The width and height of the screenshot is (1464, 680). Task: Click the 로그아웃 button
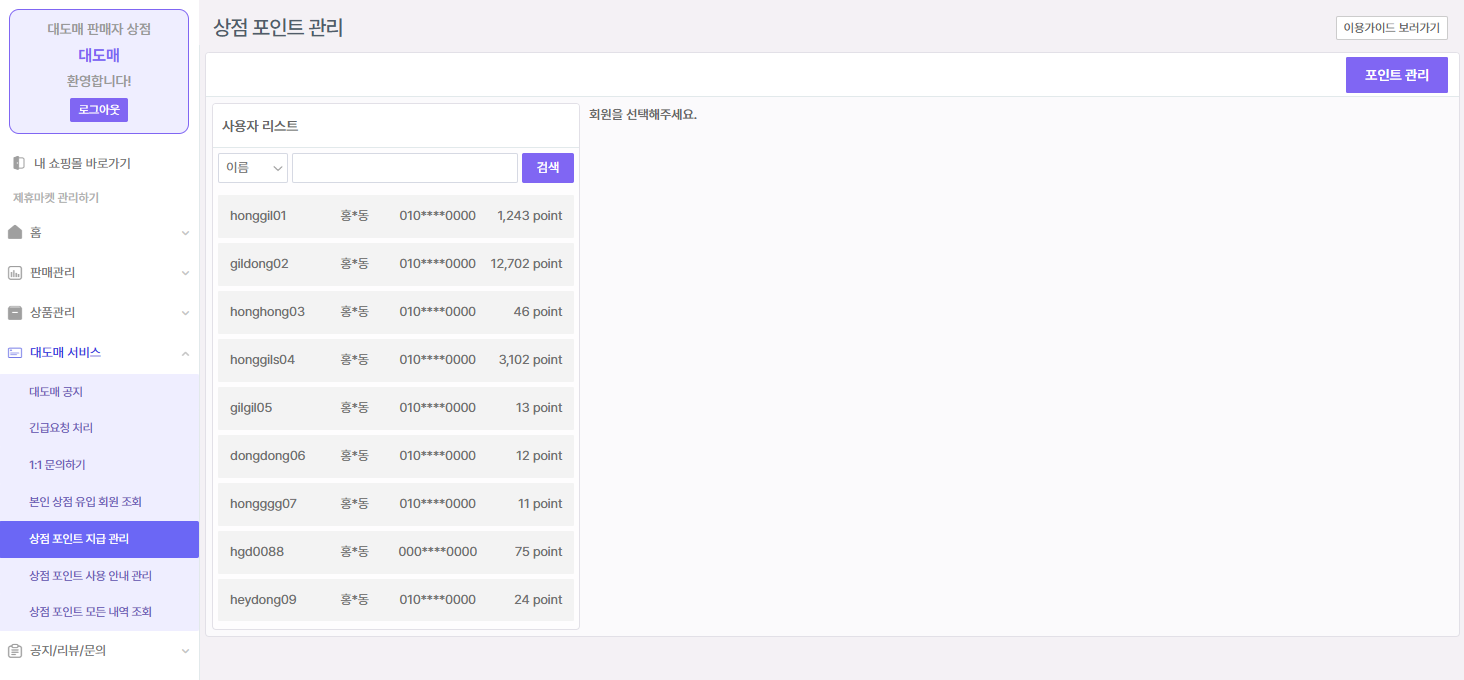tap(99, 110)
